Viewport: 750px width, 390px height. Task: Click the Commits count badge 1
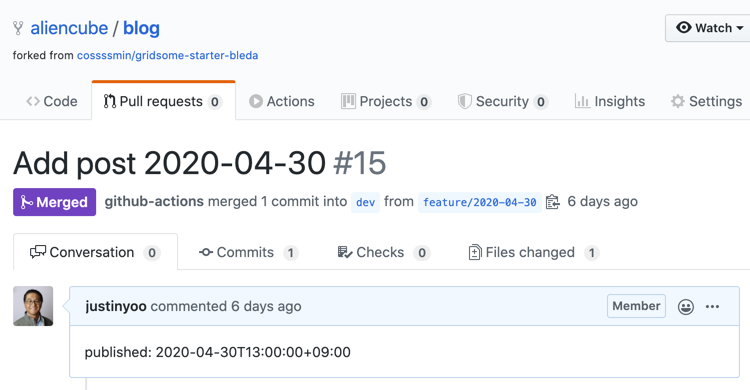(291, 253)
